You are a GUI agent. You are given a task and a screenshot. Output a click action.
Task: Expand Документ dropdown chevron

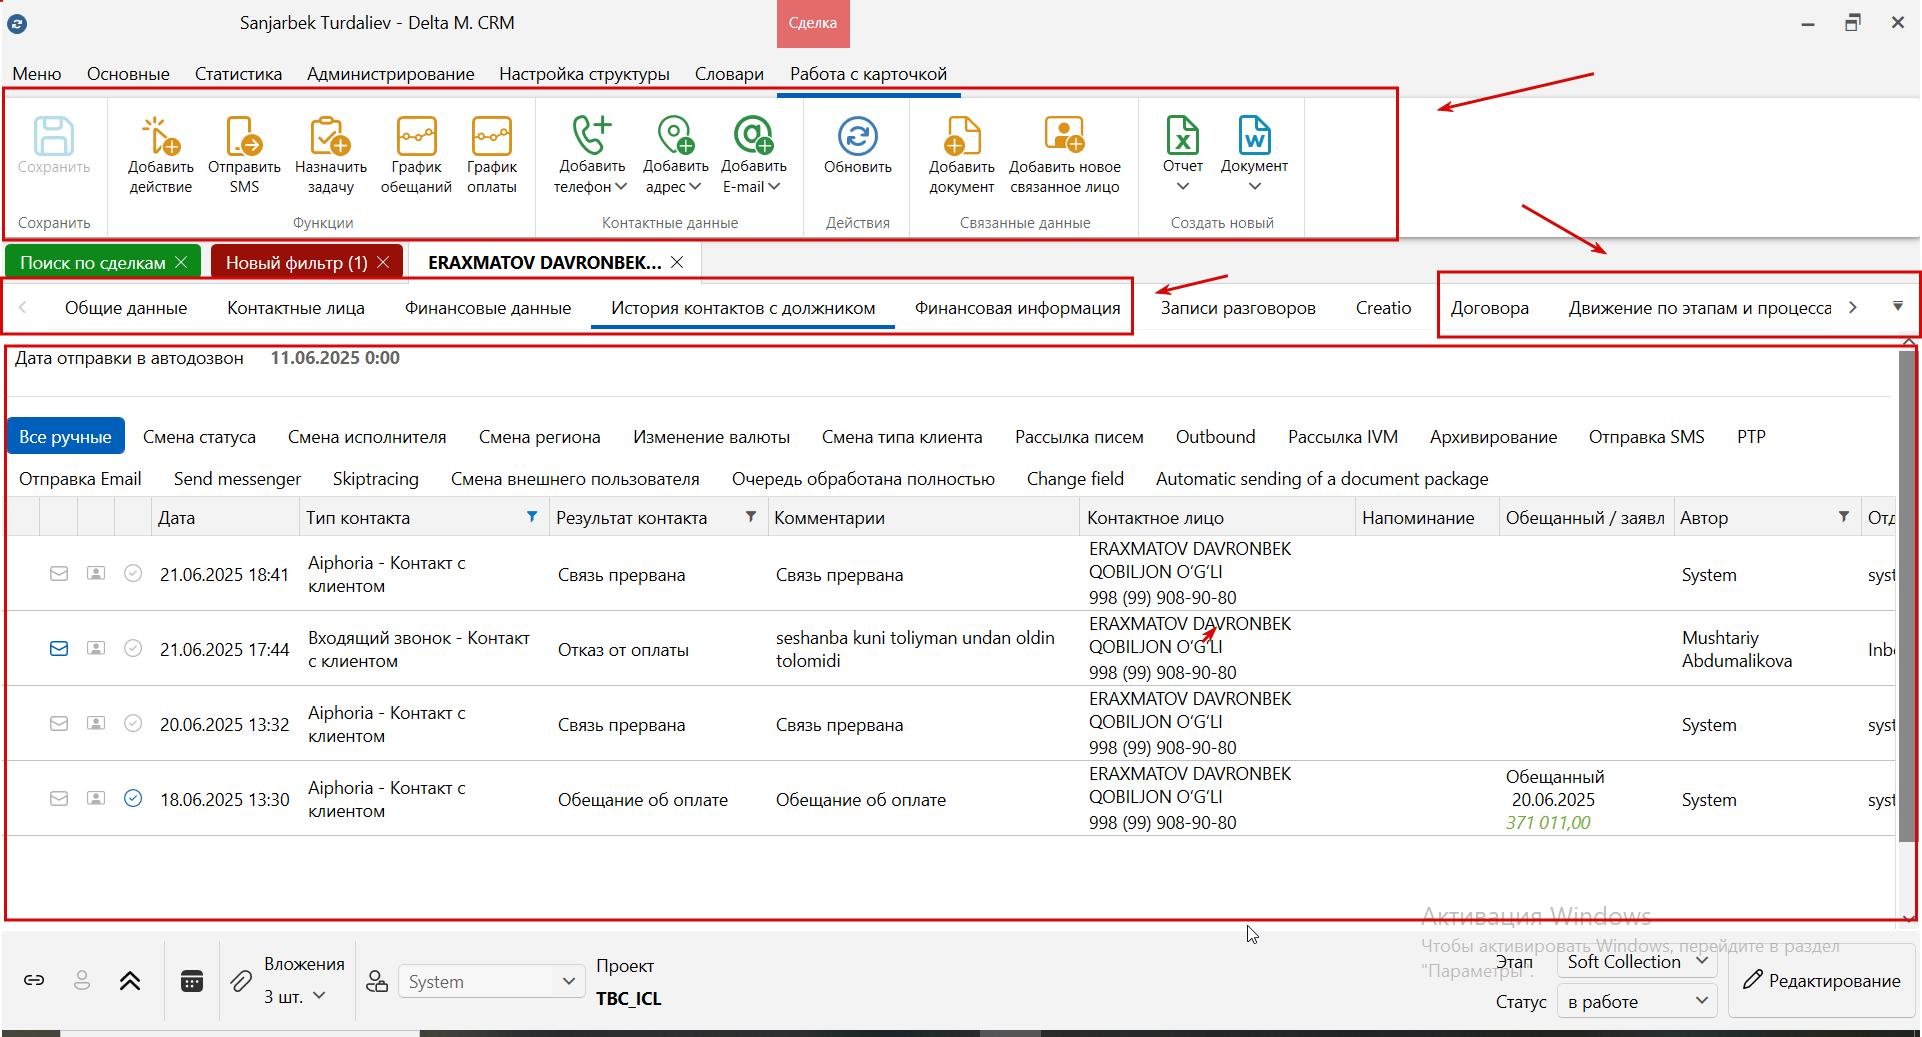coord(1255,186)
